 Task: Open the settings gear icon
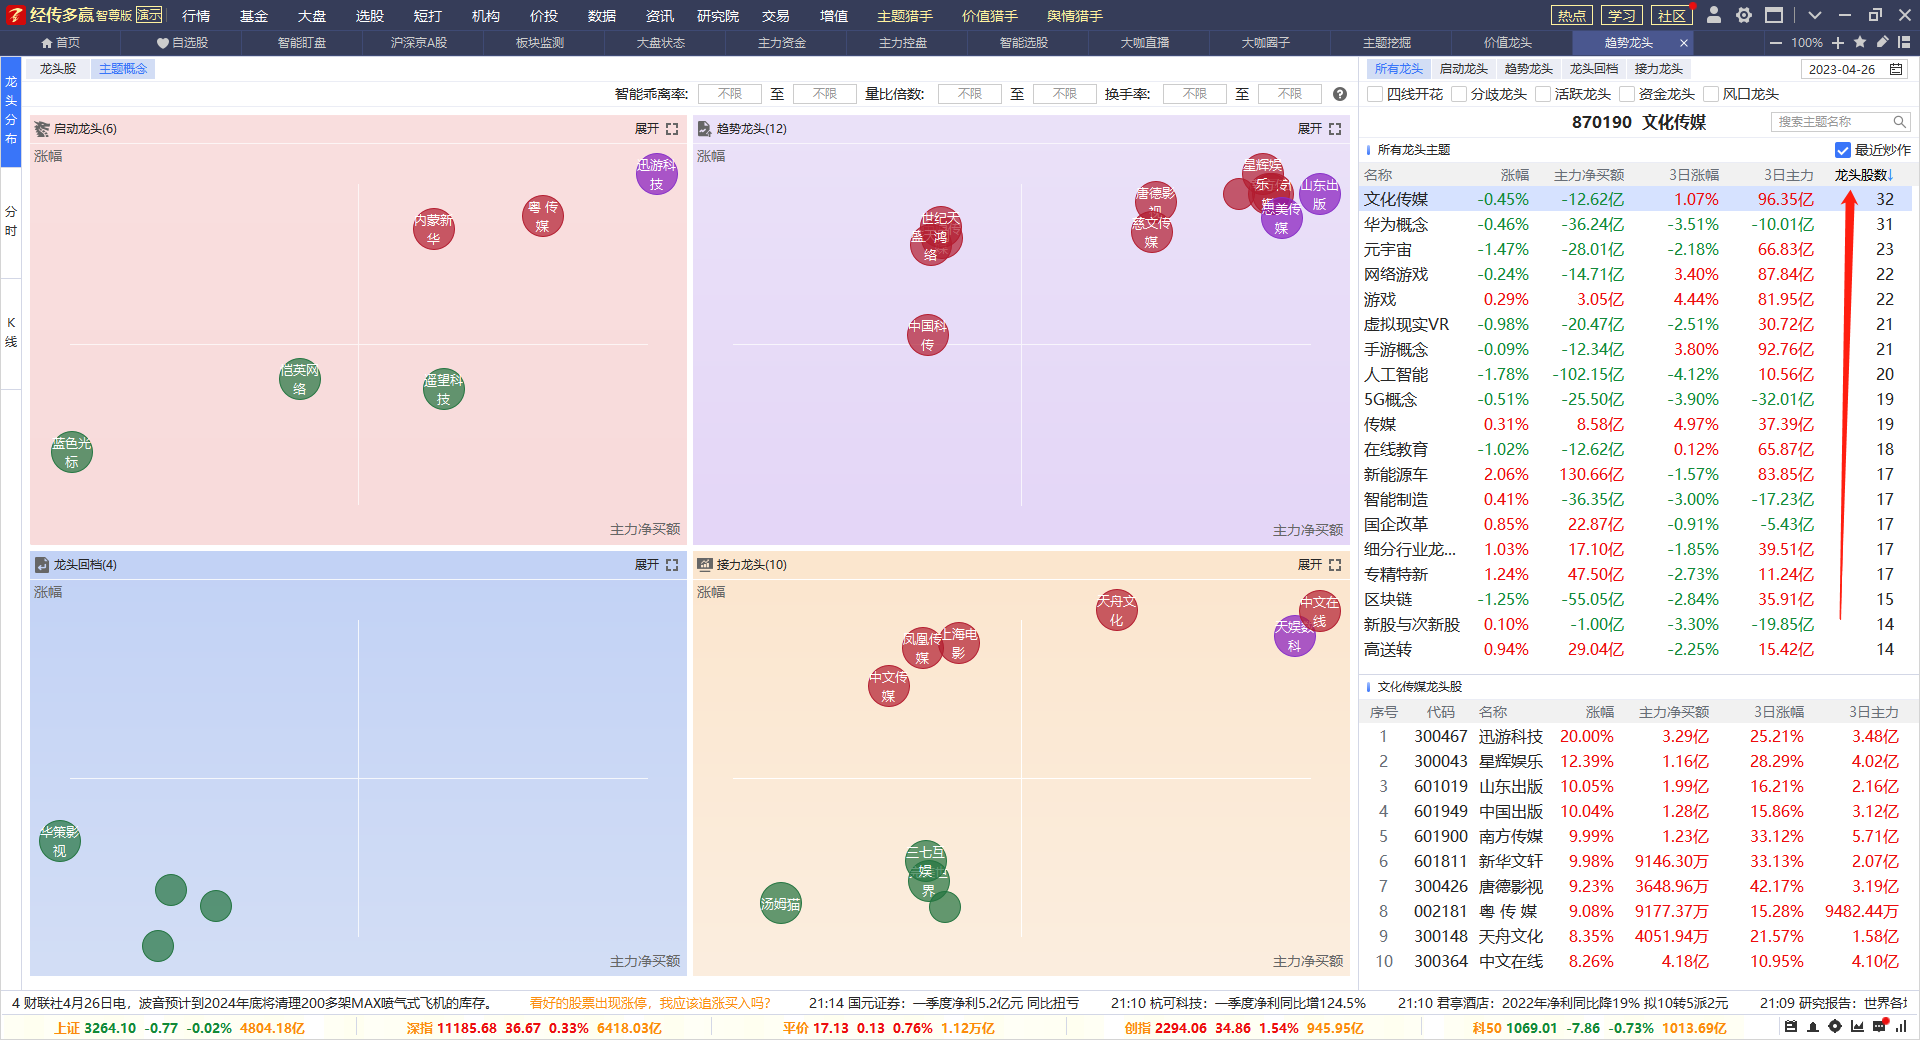[x=1744, y=15]
